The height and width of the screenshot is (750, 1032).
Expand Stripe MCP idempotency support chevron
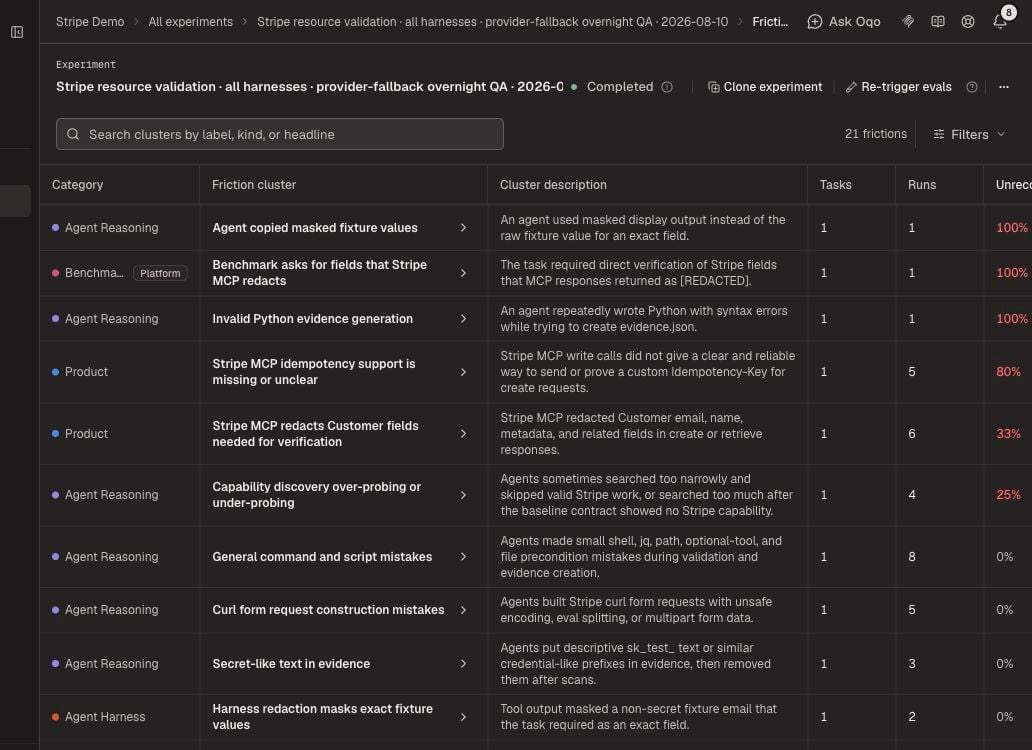[463, 372]
